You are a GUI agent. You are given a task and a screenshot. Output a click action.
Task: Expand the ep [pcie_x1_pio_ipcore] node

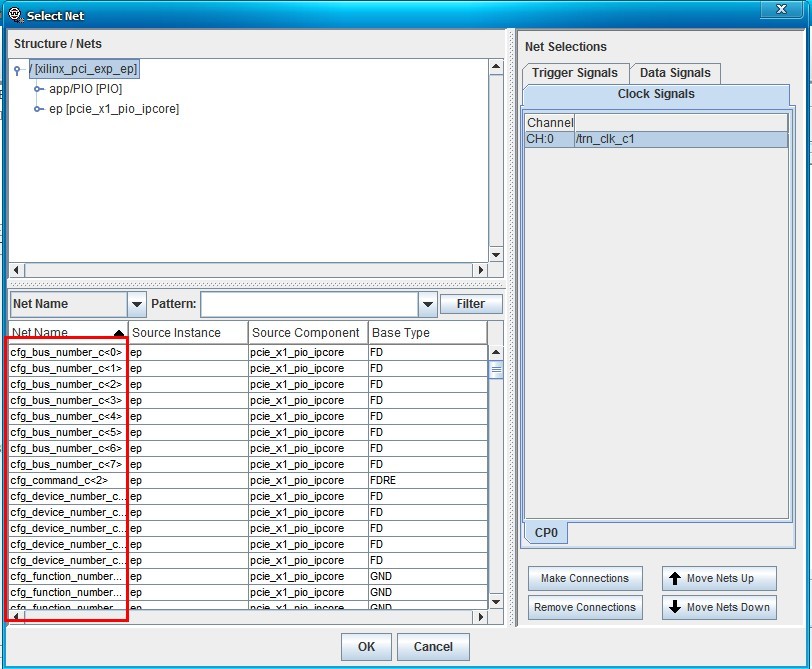pos(38,109)
